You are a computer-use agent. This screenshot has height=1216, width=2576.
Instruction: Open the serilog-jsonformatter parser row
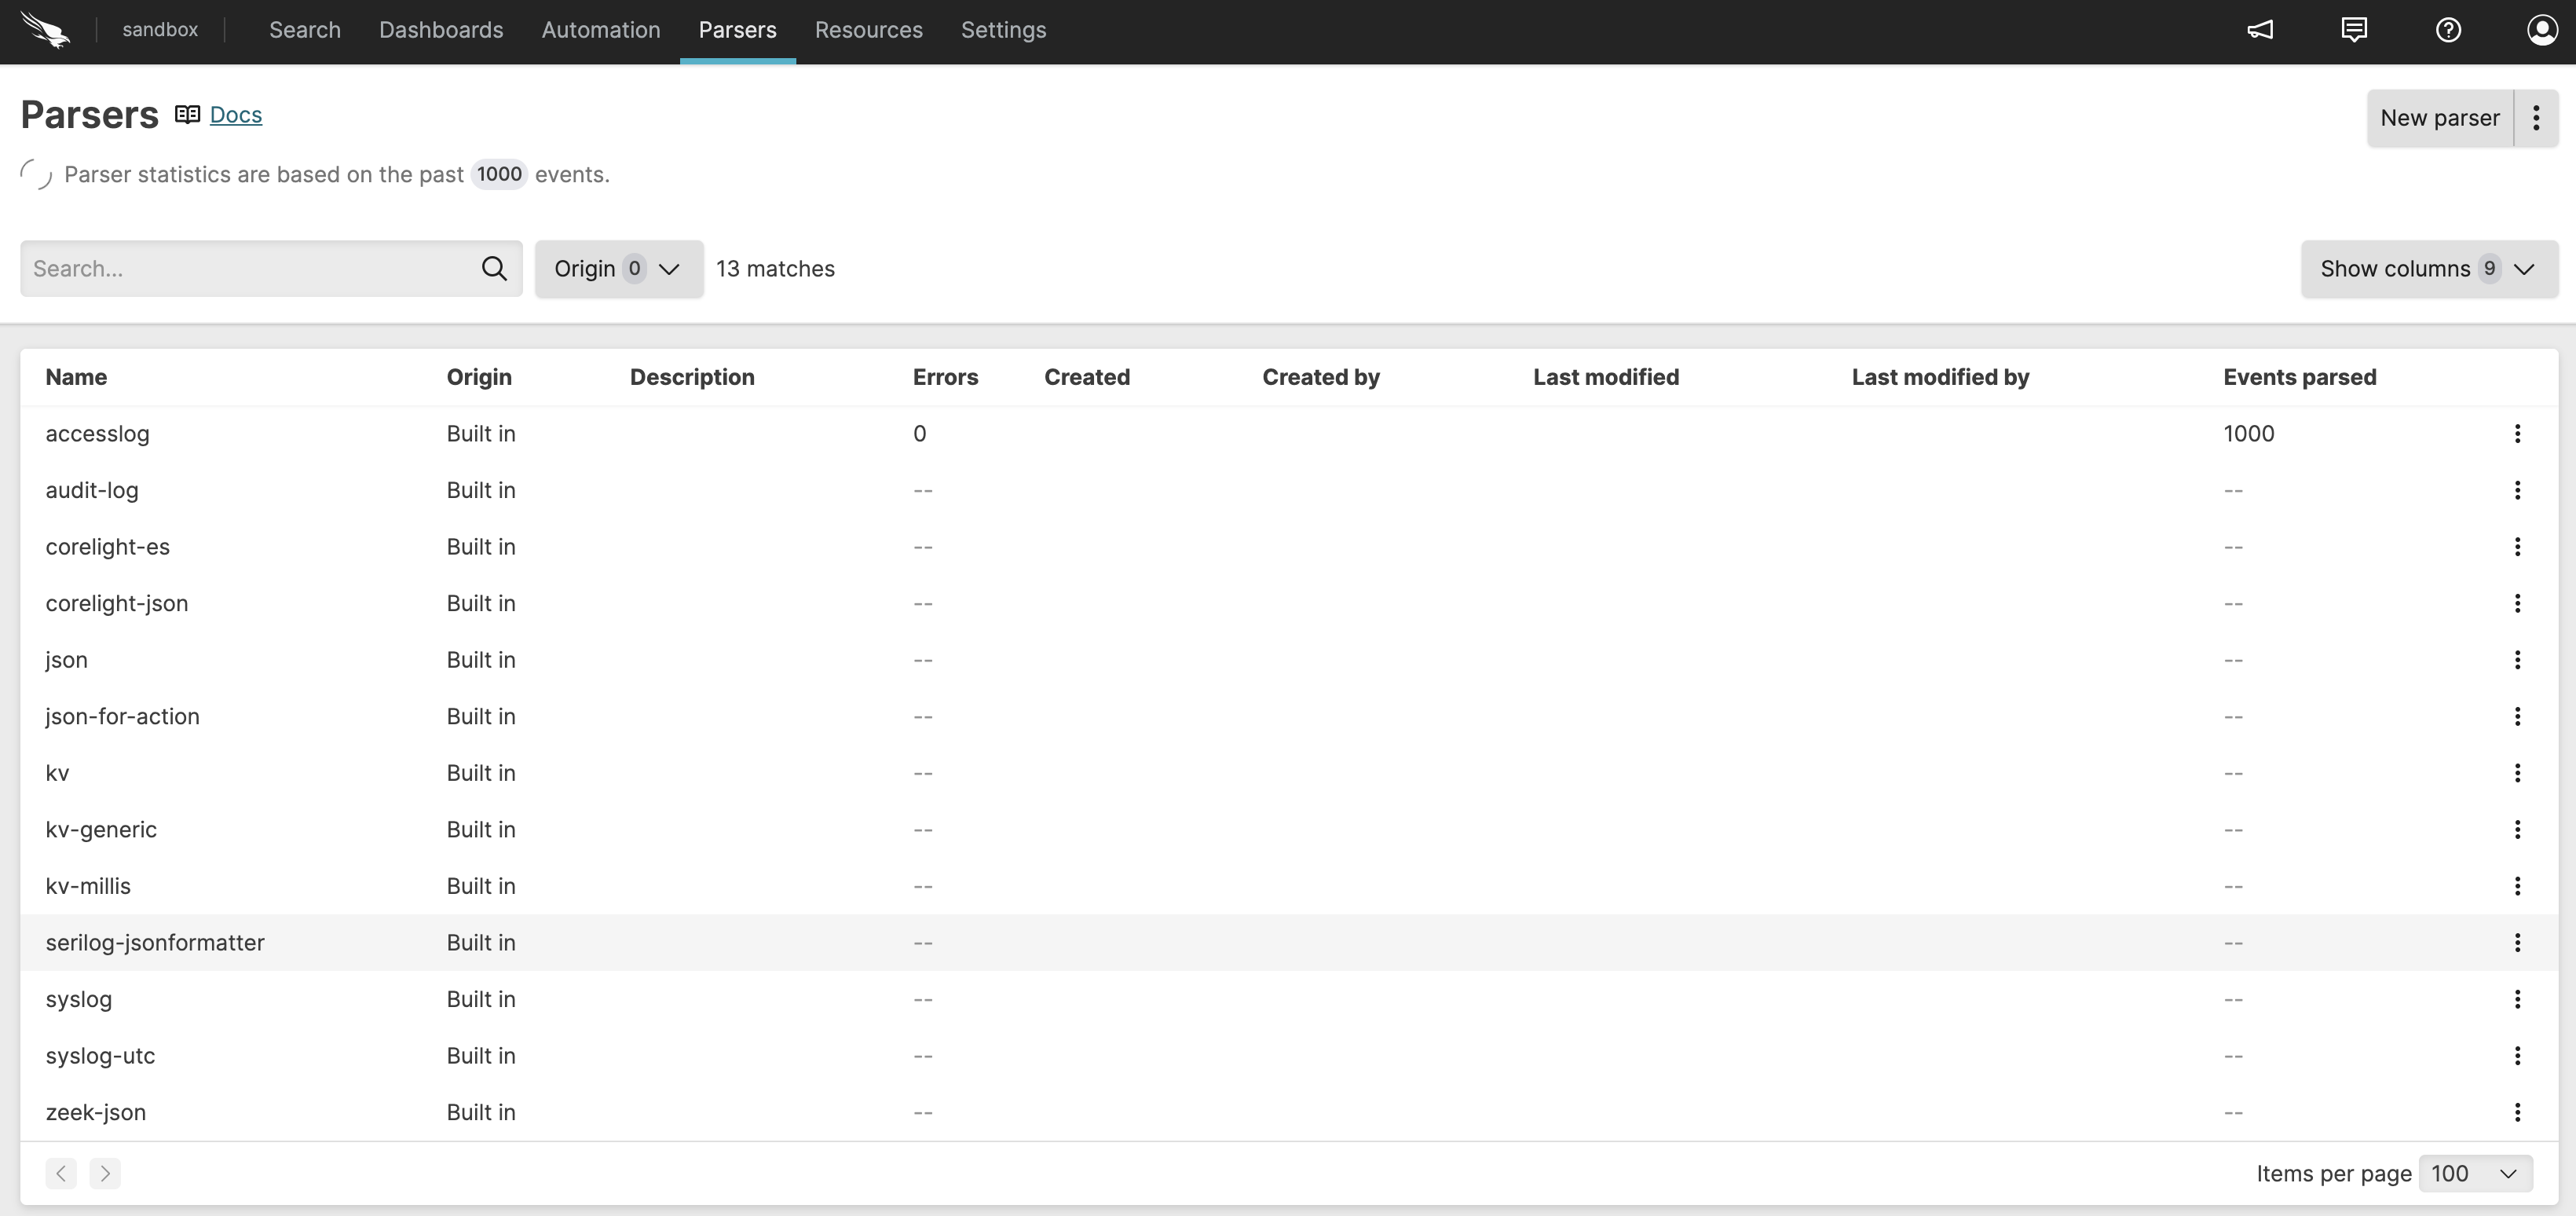coord(155,942)
